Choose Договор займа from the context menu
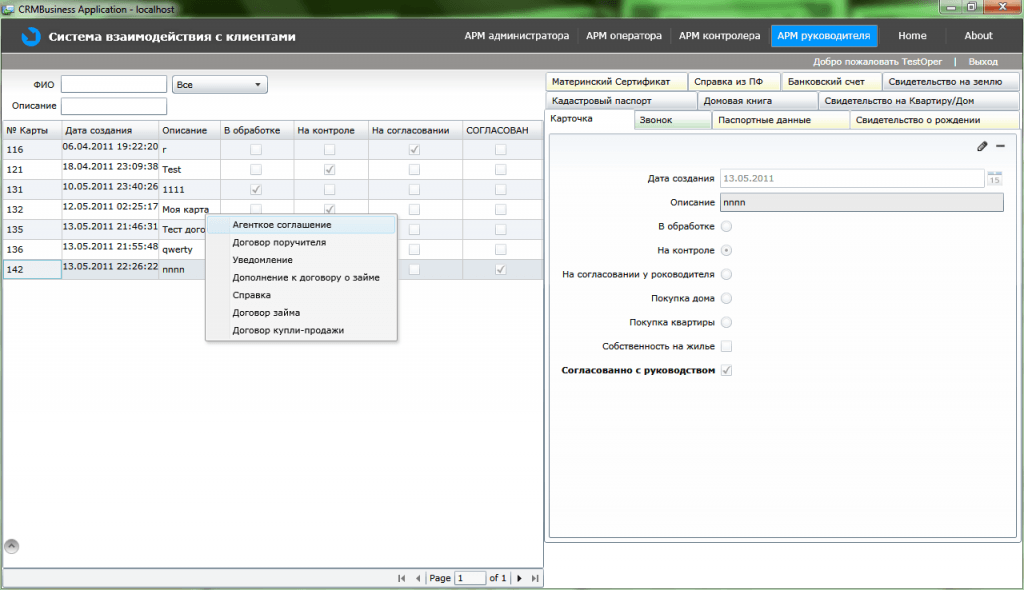1024x590 pixels. pos(301,313)
